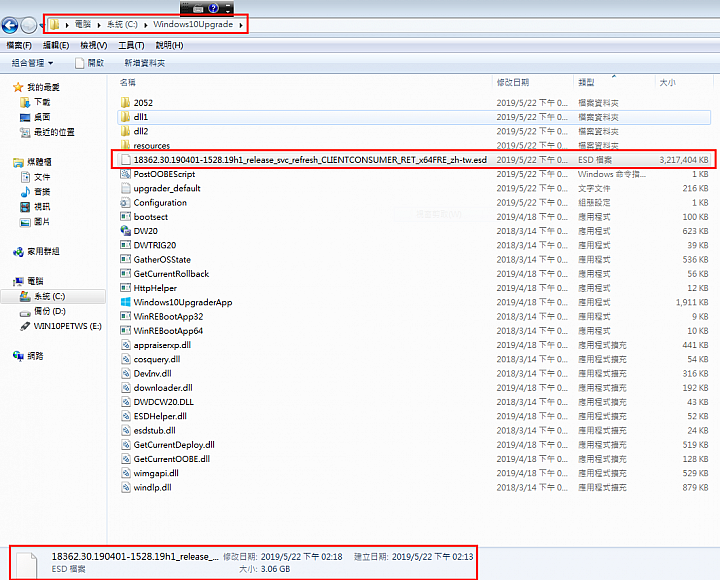The height and width of the screenshot is (580, 720).
Task: Click the Videos library icon in the sidebar
Action: coord(25,207)
